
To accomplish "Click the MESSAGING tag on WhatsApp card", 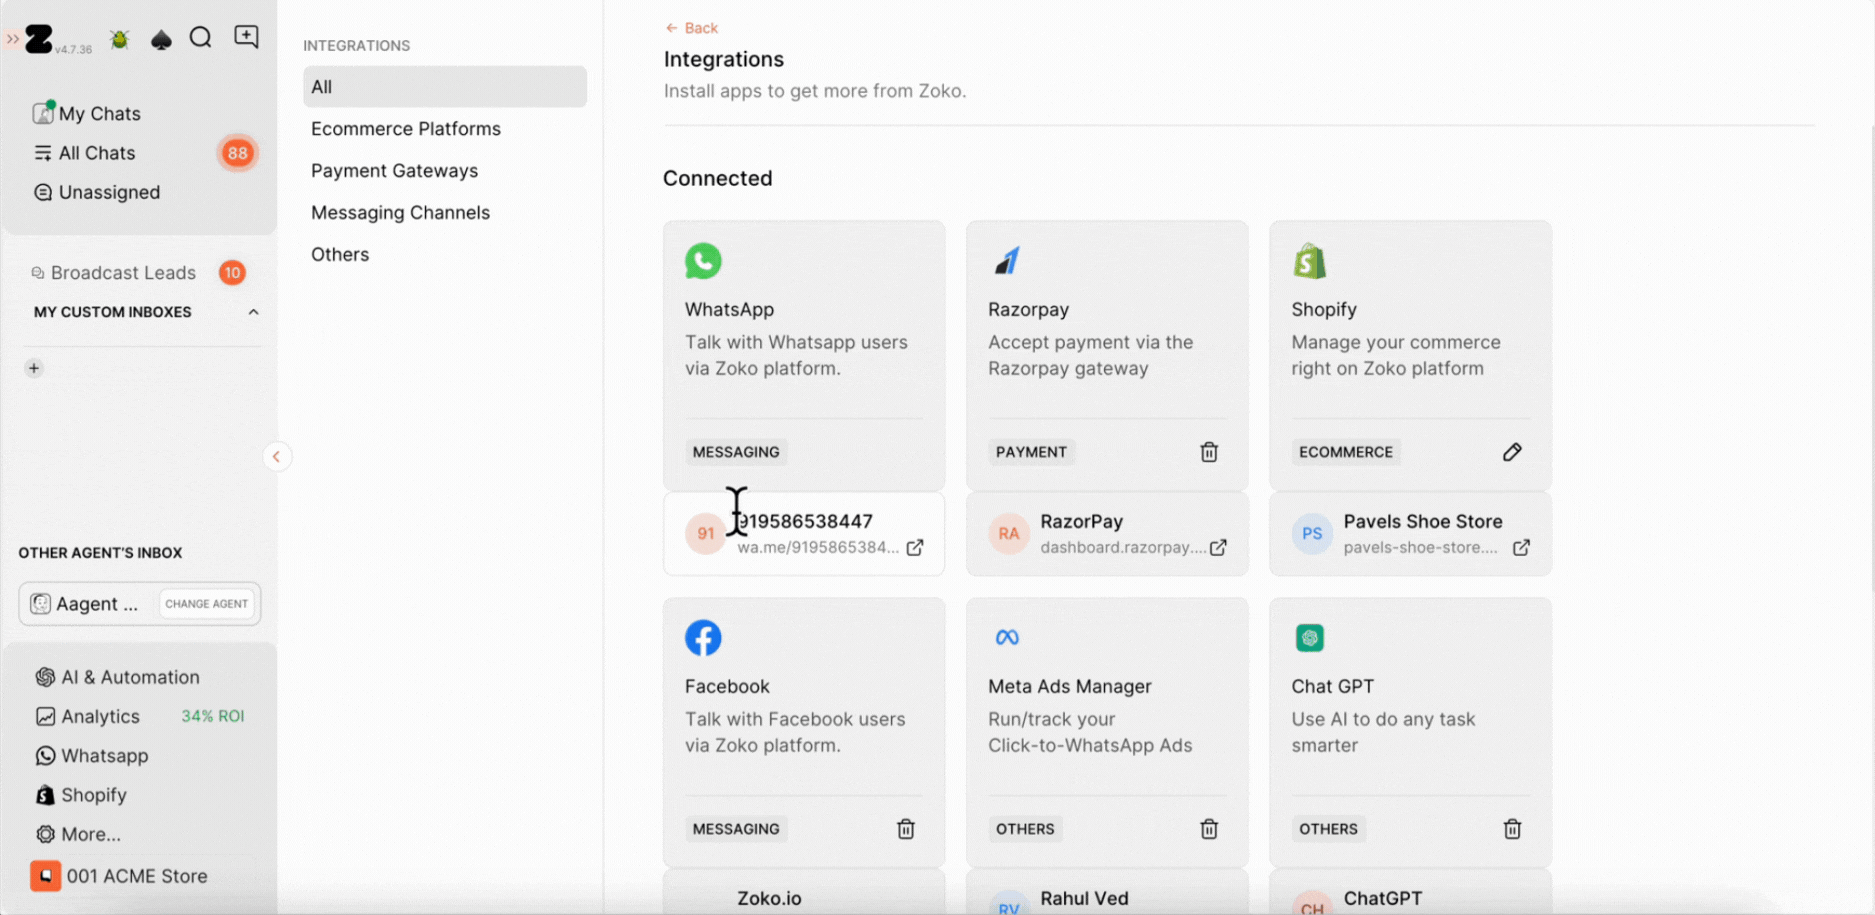I will (x=736, y=452).
